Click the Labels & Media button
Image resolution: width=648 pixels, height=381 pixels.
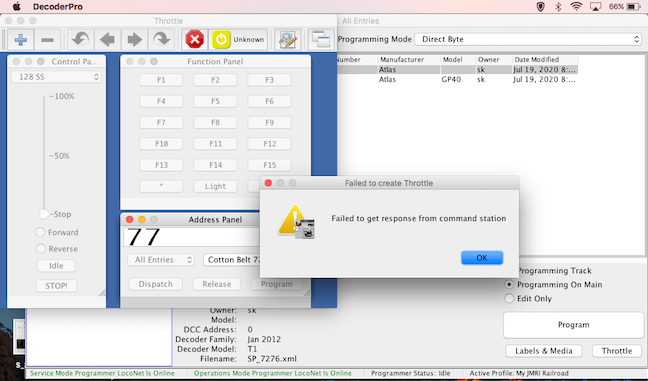tap(543, 351)
